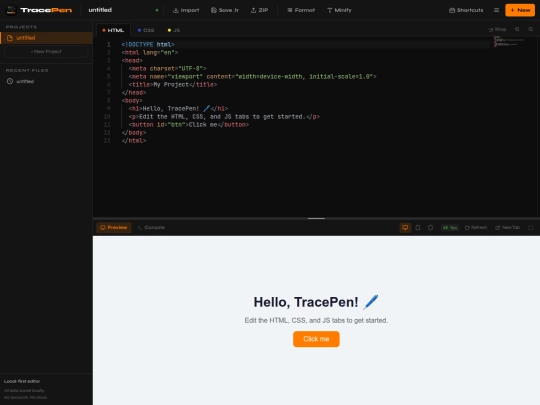Screen dimensions: 540x405
Task: Edit the untitled project name field
Action: [119, 10]
